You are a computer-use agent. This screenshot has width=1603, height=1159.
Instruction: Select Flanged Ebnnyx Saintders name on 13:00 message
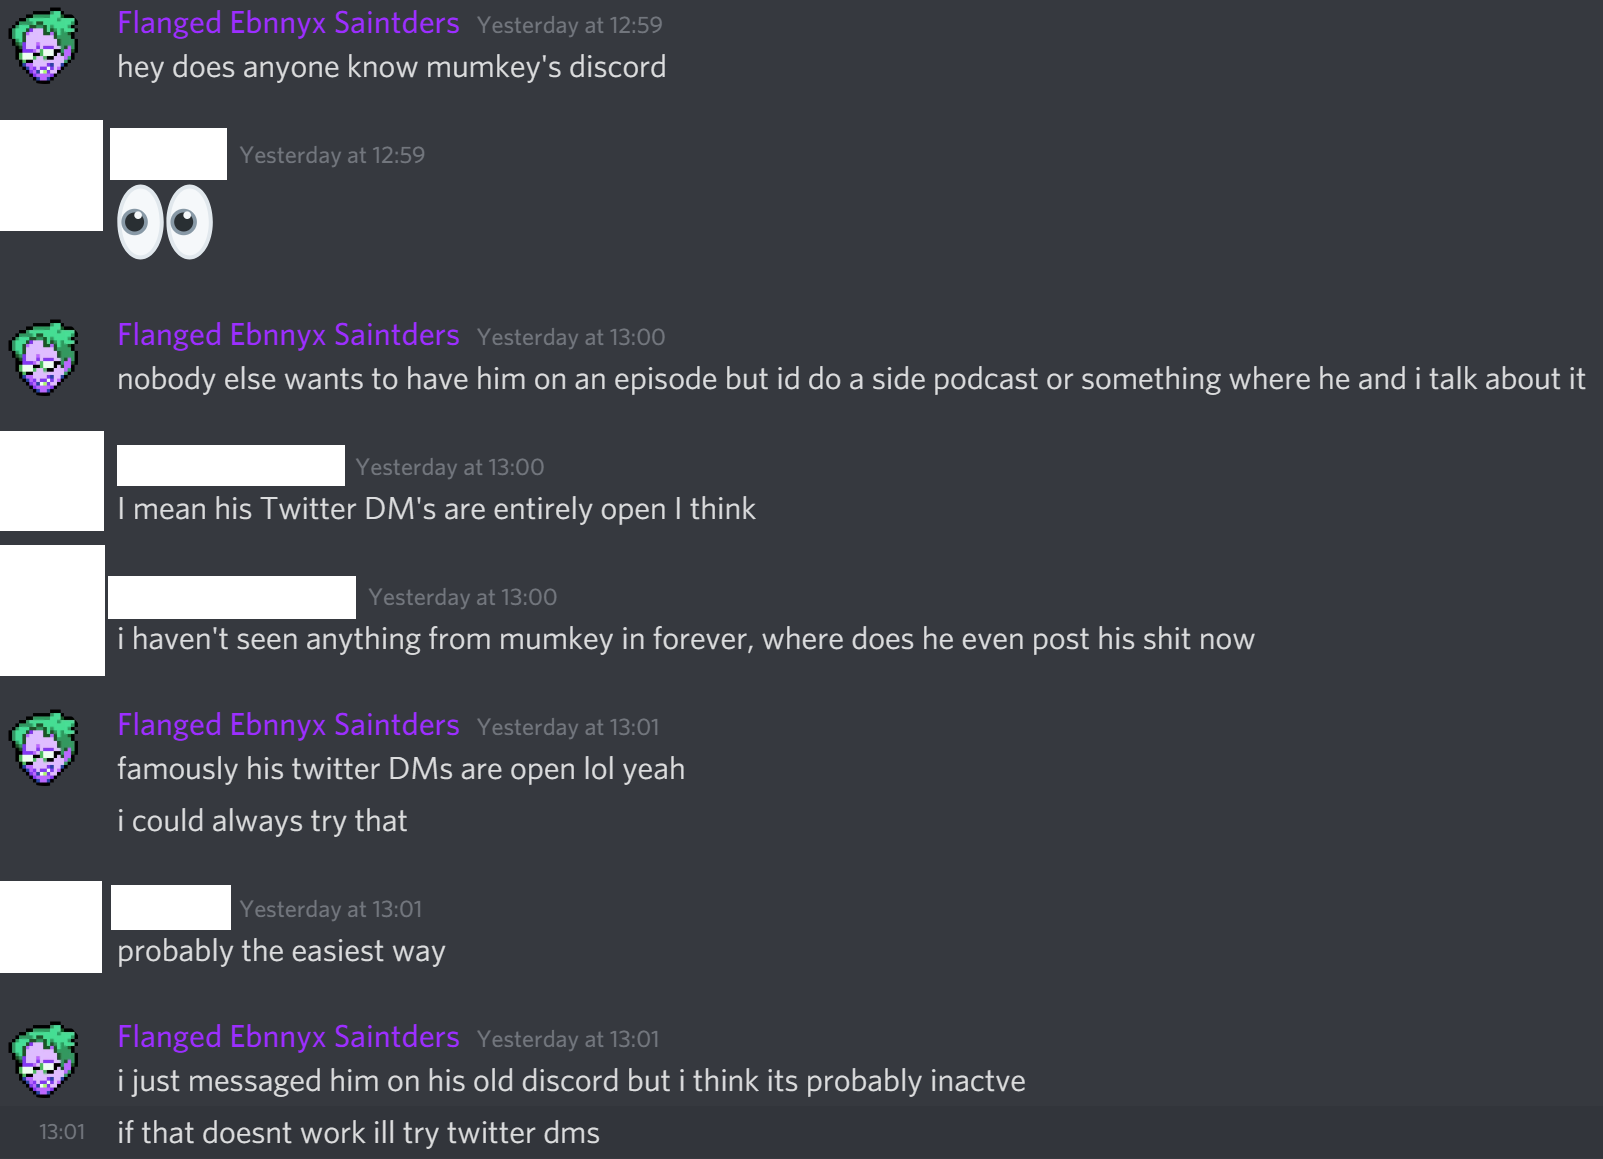[x=288, y=335]
